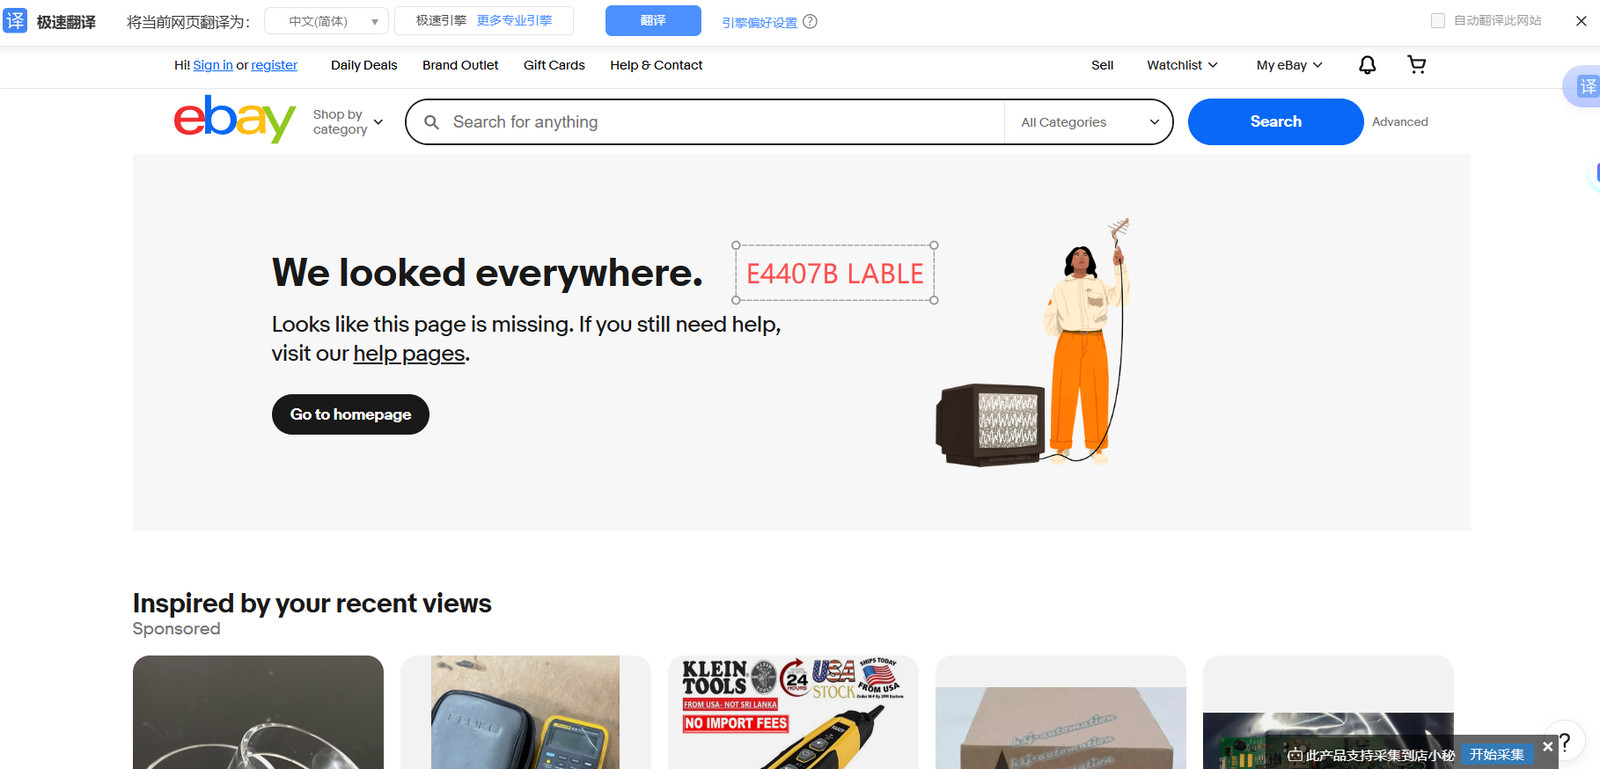Open the notifications bell icon
1600x769 pixels.
coord(1367,65)
